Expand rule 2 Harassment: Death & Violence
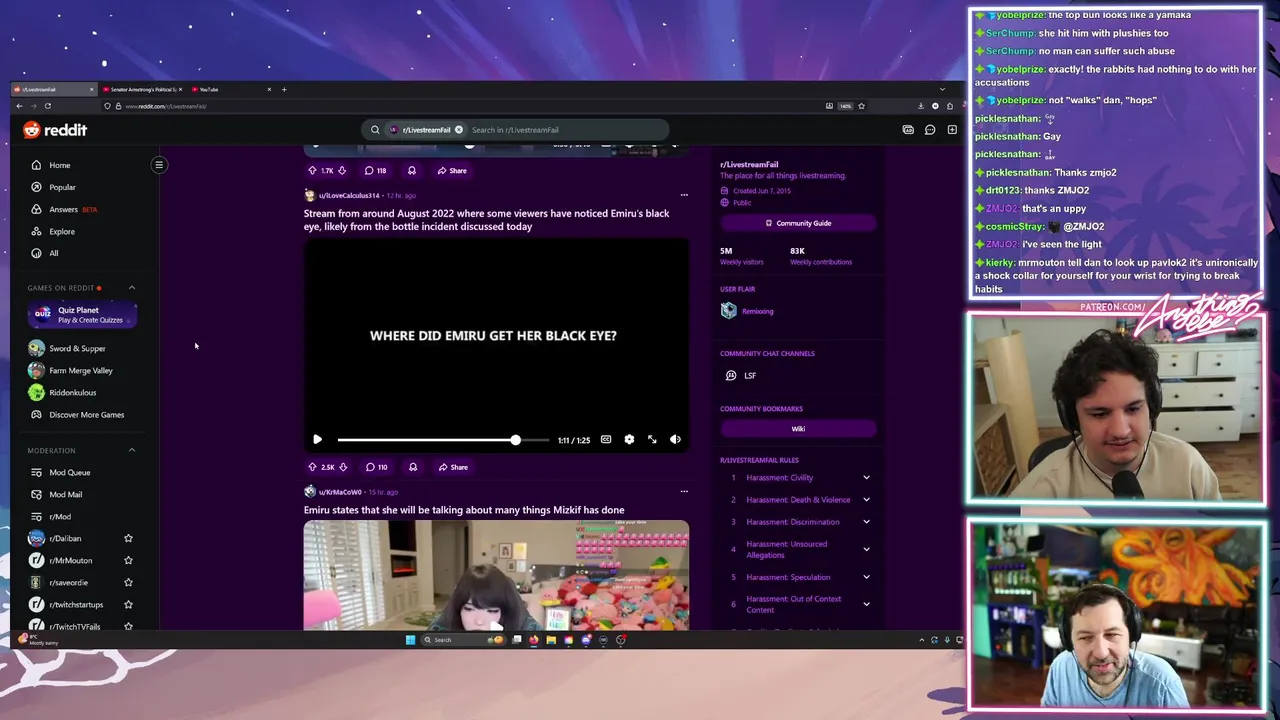 tap(866, 500)
